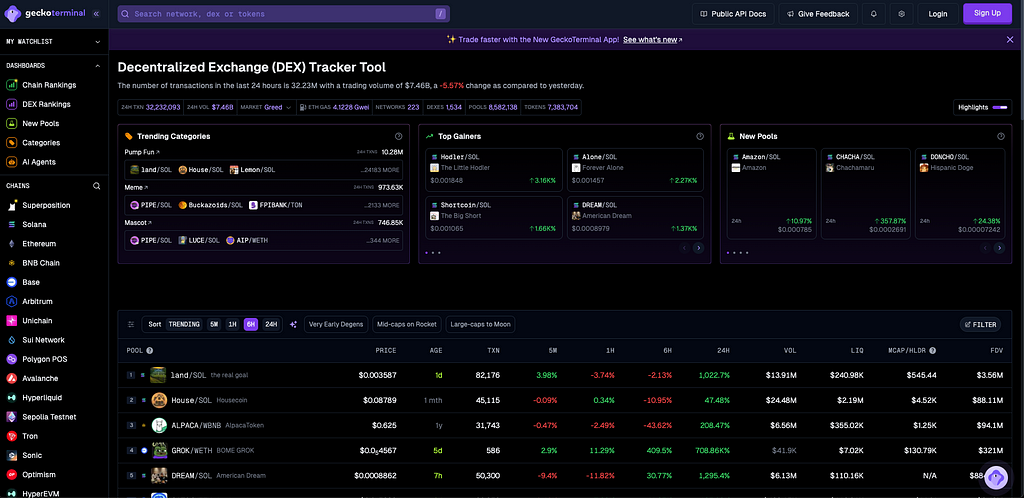Follow the See what's new link
The height and width of the screenshot is (498, 1024).
650,39
